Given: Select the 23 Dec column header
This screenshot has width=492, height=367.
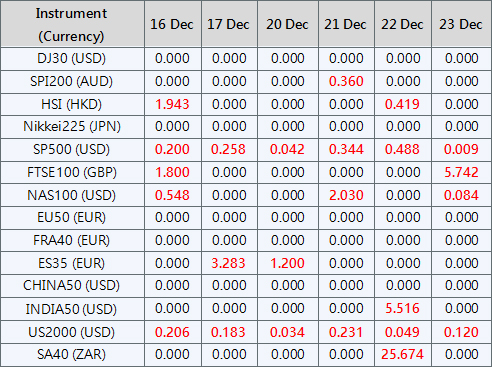Looking at the screenshot, I should pyautogui.click(x=461, y=24).
